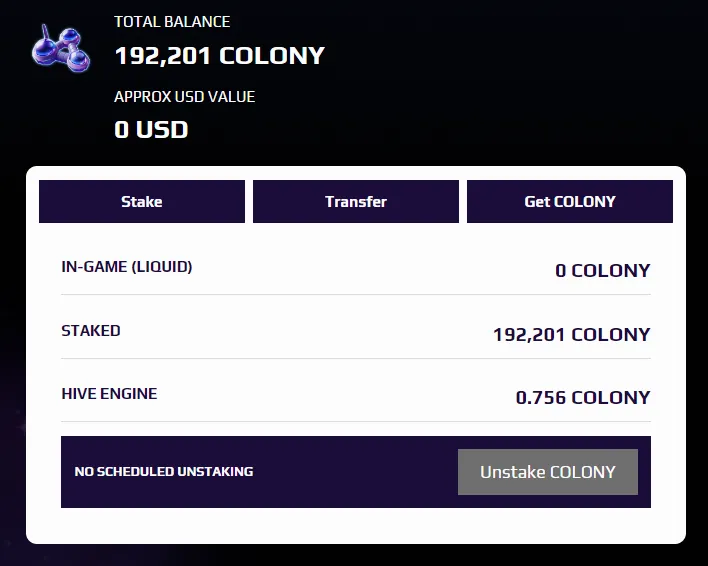Click the NO SCHEDULED UNSTAKING text
This screenshot has width=708, height=566.
tap(164, 472)
